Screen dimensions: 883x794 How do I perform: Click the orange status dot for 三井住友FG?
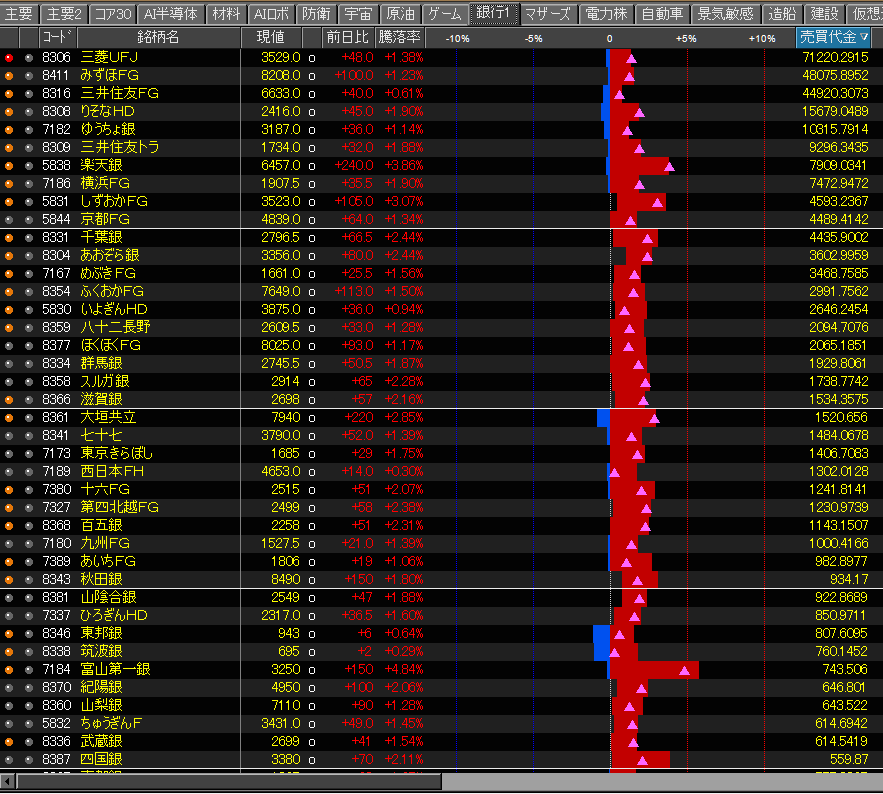click(x=9, y=93)
